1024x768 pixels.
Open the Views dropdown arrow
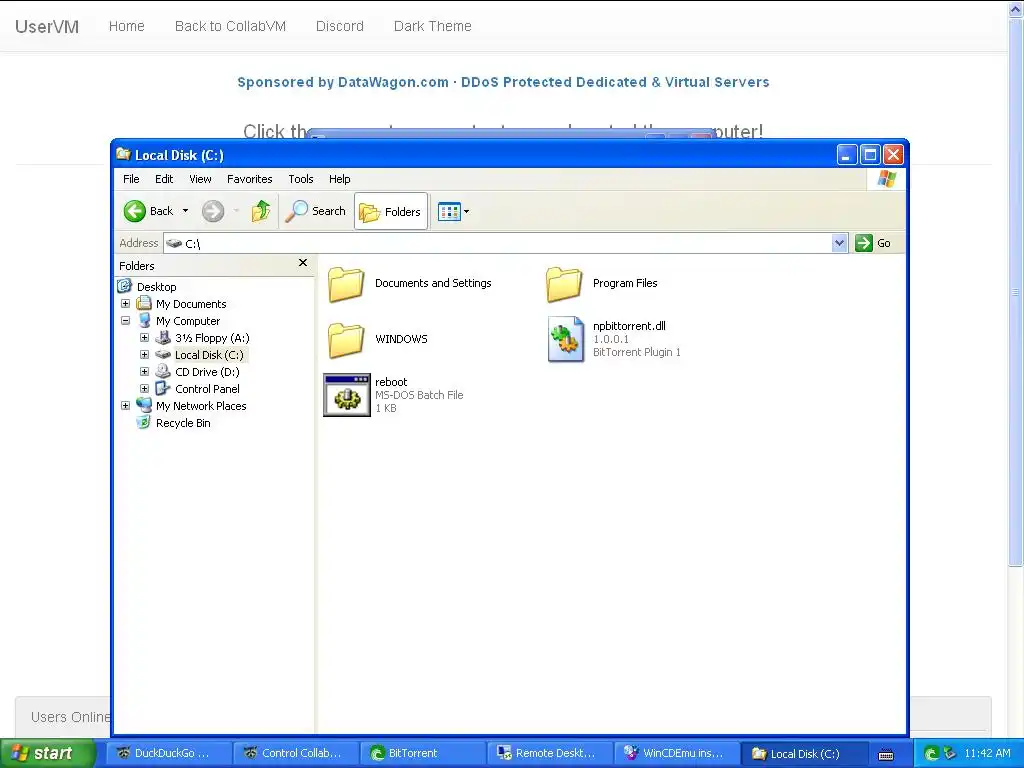pyautogui.click(x=466, y=212)
